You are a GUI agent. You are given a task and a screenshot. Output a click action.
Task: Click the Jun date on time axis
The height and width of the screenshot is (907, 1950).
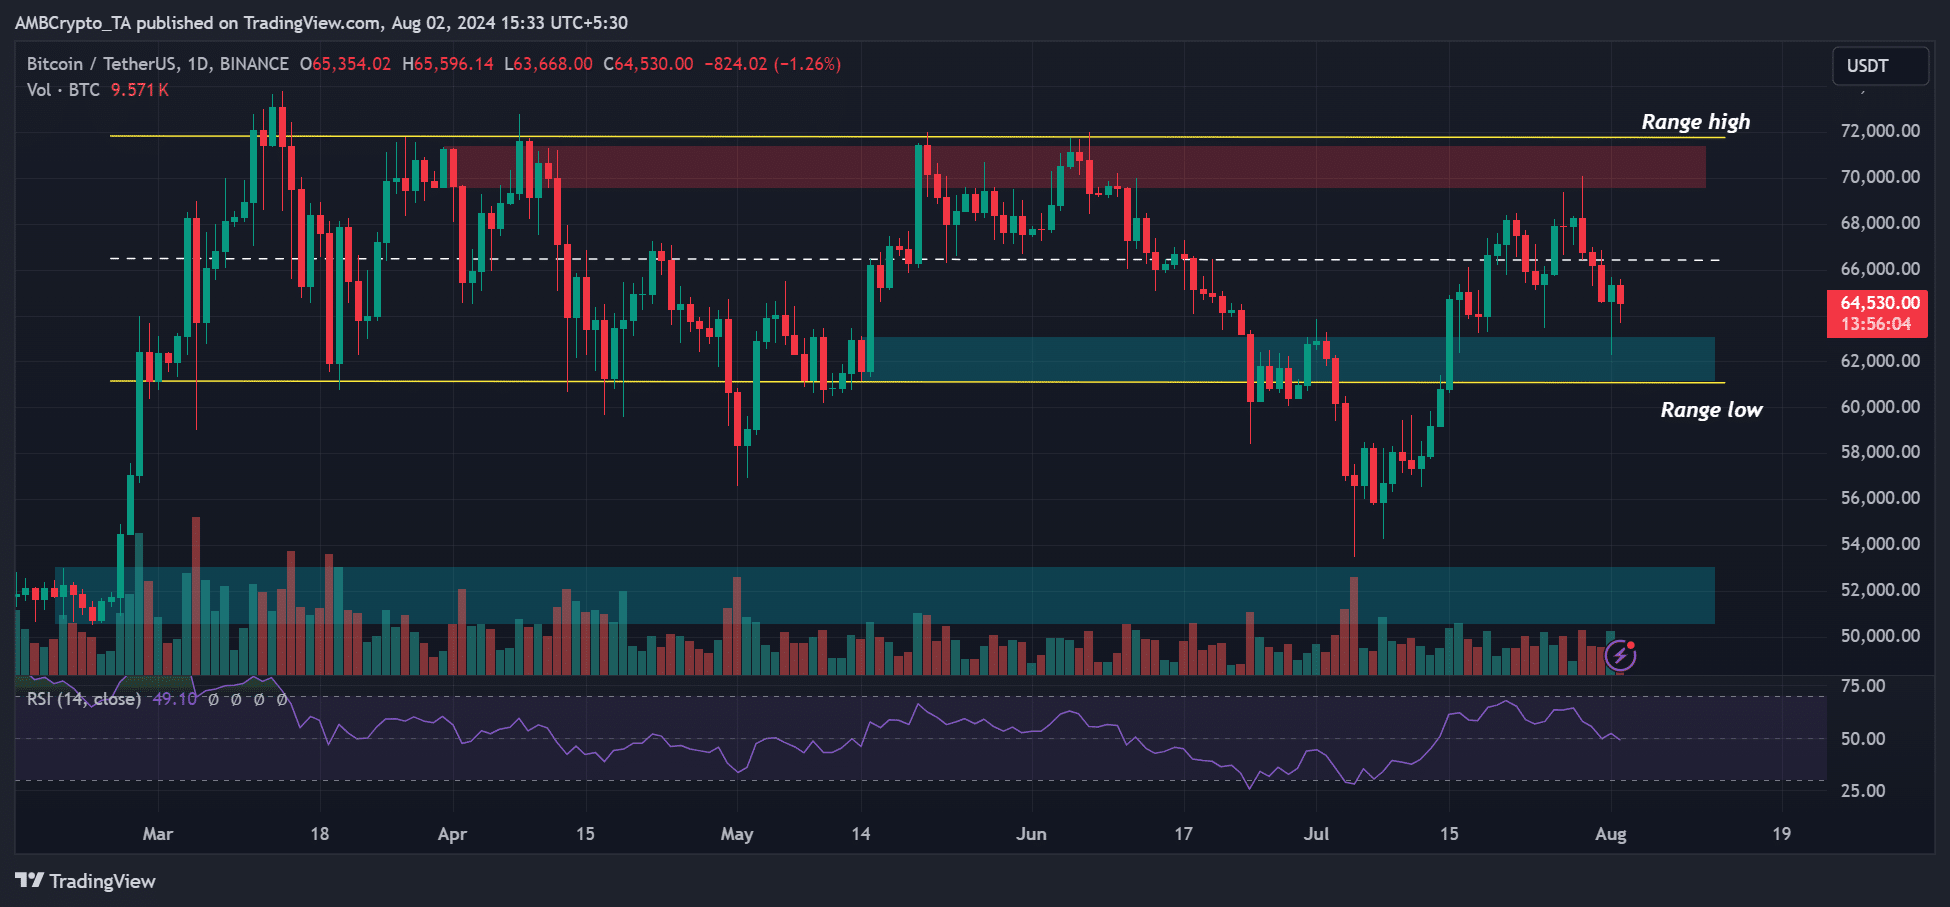tap(1031, 834)
